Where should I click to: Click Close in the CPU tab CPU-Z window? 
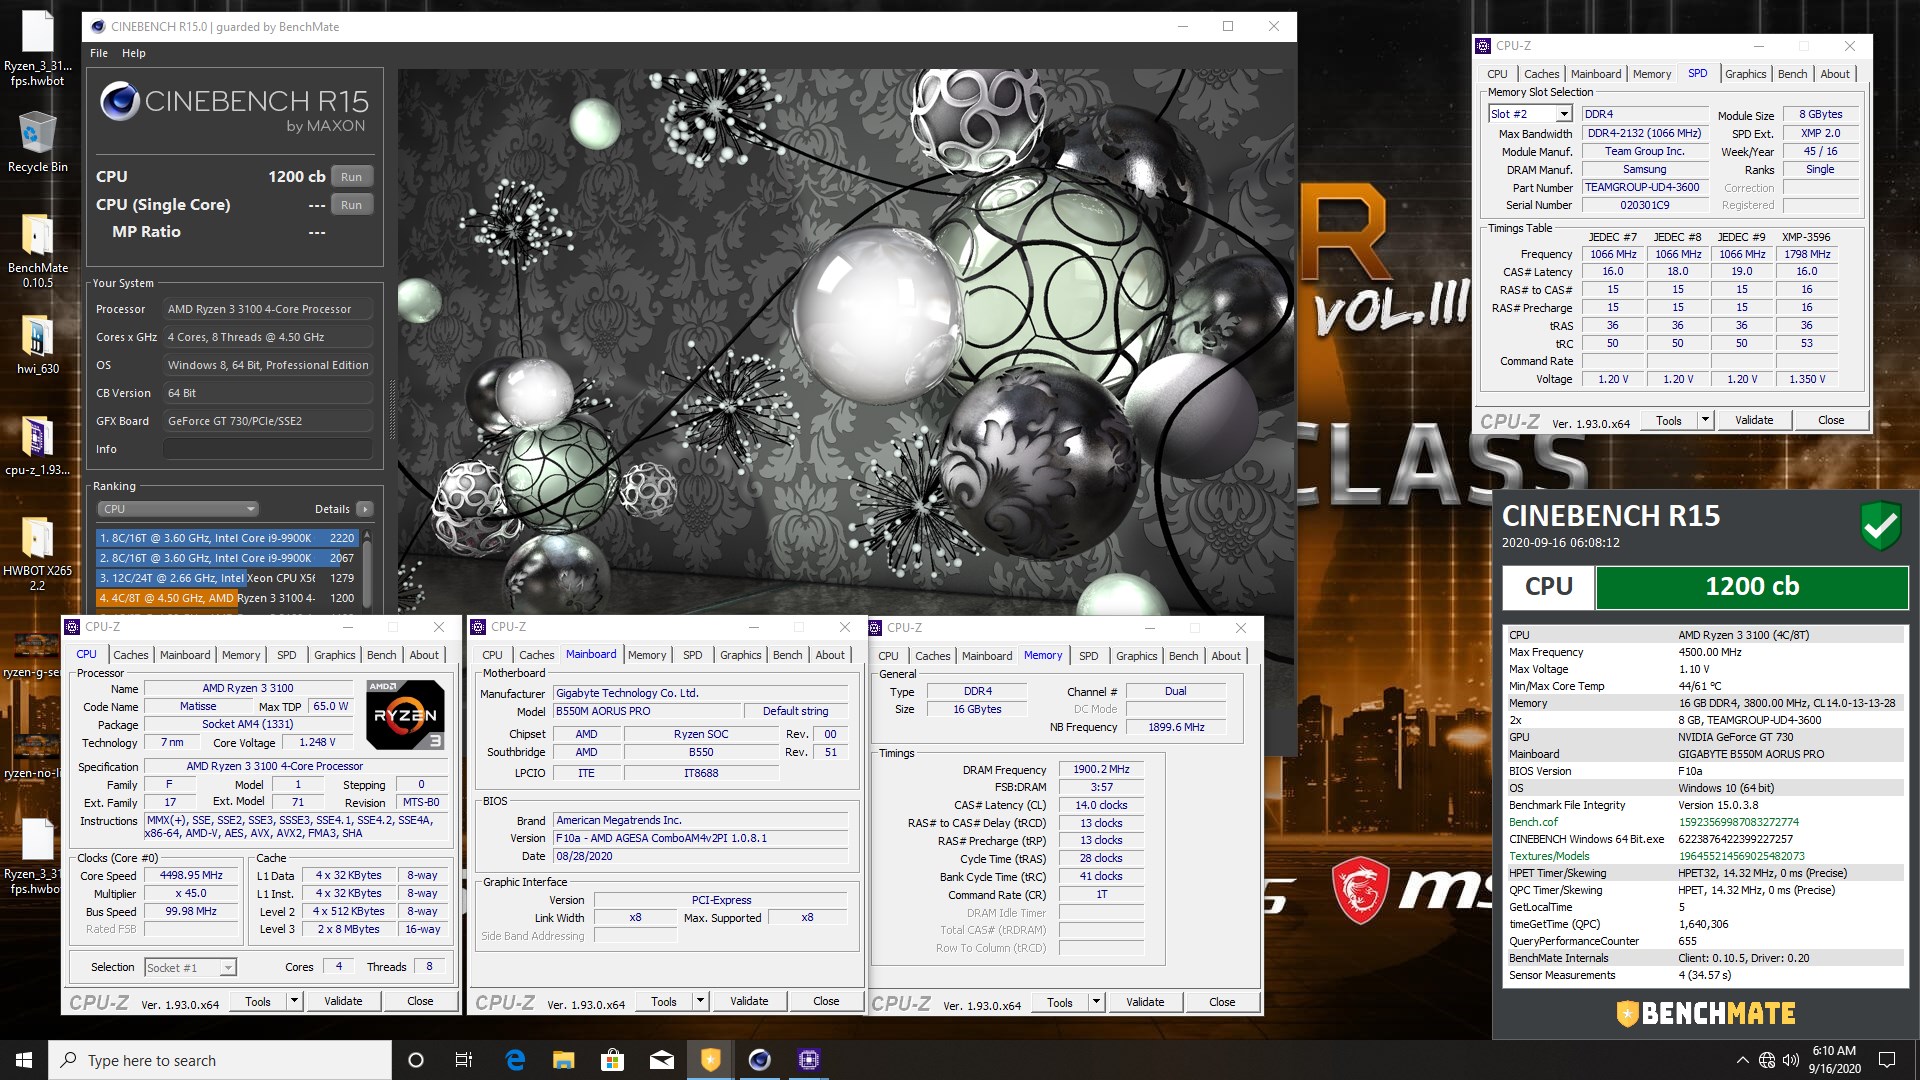pyautogui.click(x=420, y=1001)
